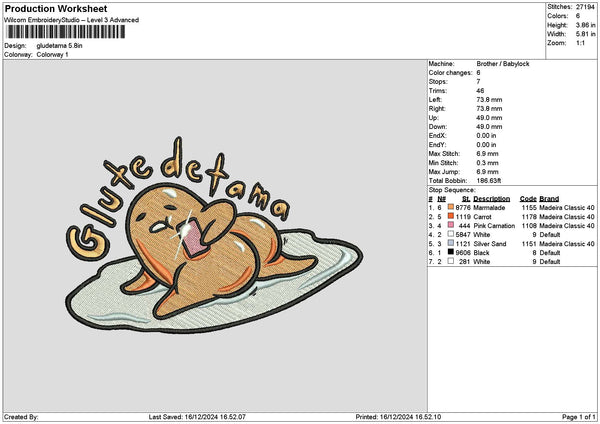
Task: Click the Min Stitch value '0.3 mm'
Action: tap(487, 163)
